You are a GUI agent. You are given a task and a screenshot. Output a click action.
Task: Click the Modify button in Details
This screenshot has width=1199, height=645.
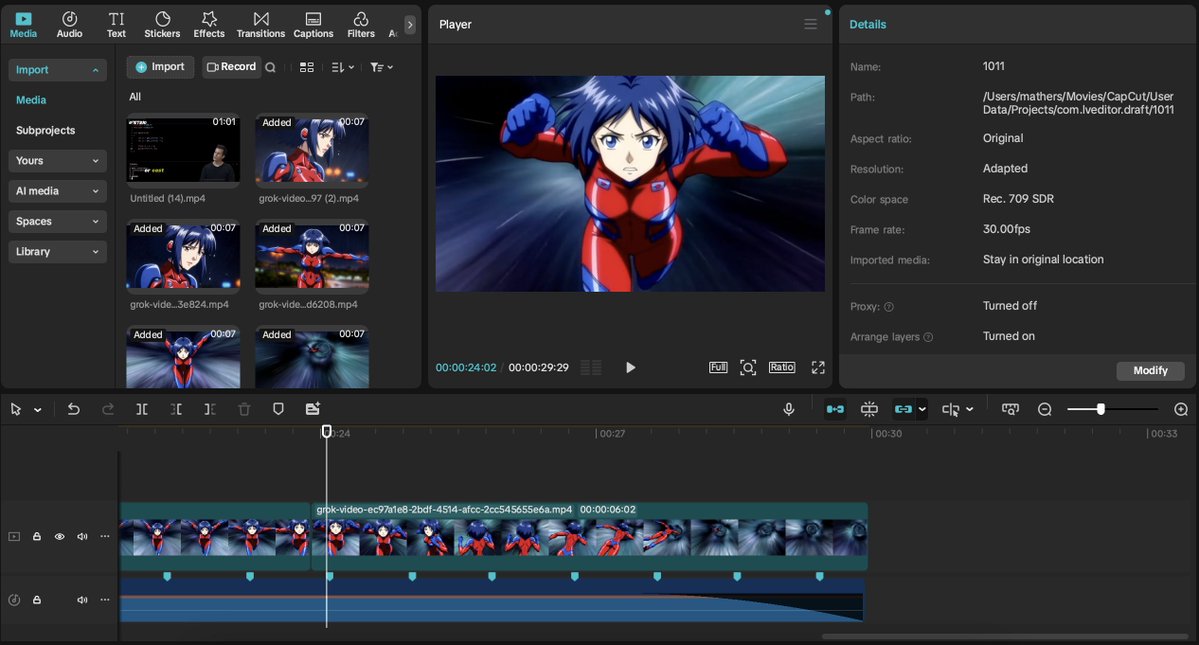click(x=1150, y=371)
